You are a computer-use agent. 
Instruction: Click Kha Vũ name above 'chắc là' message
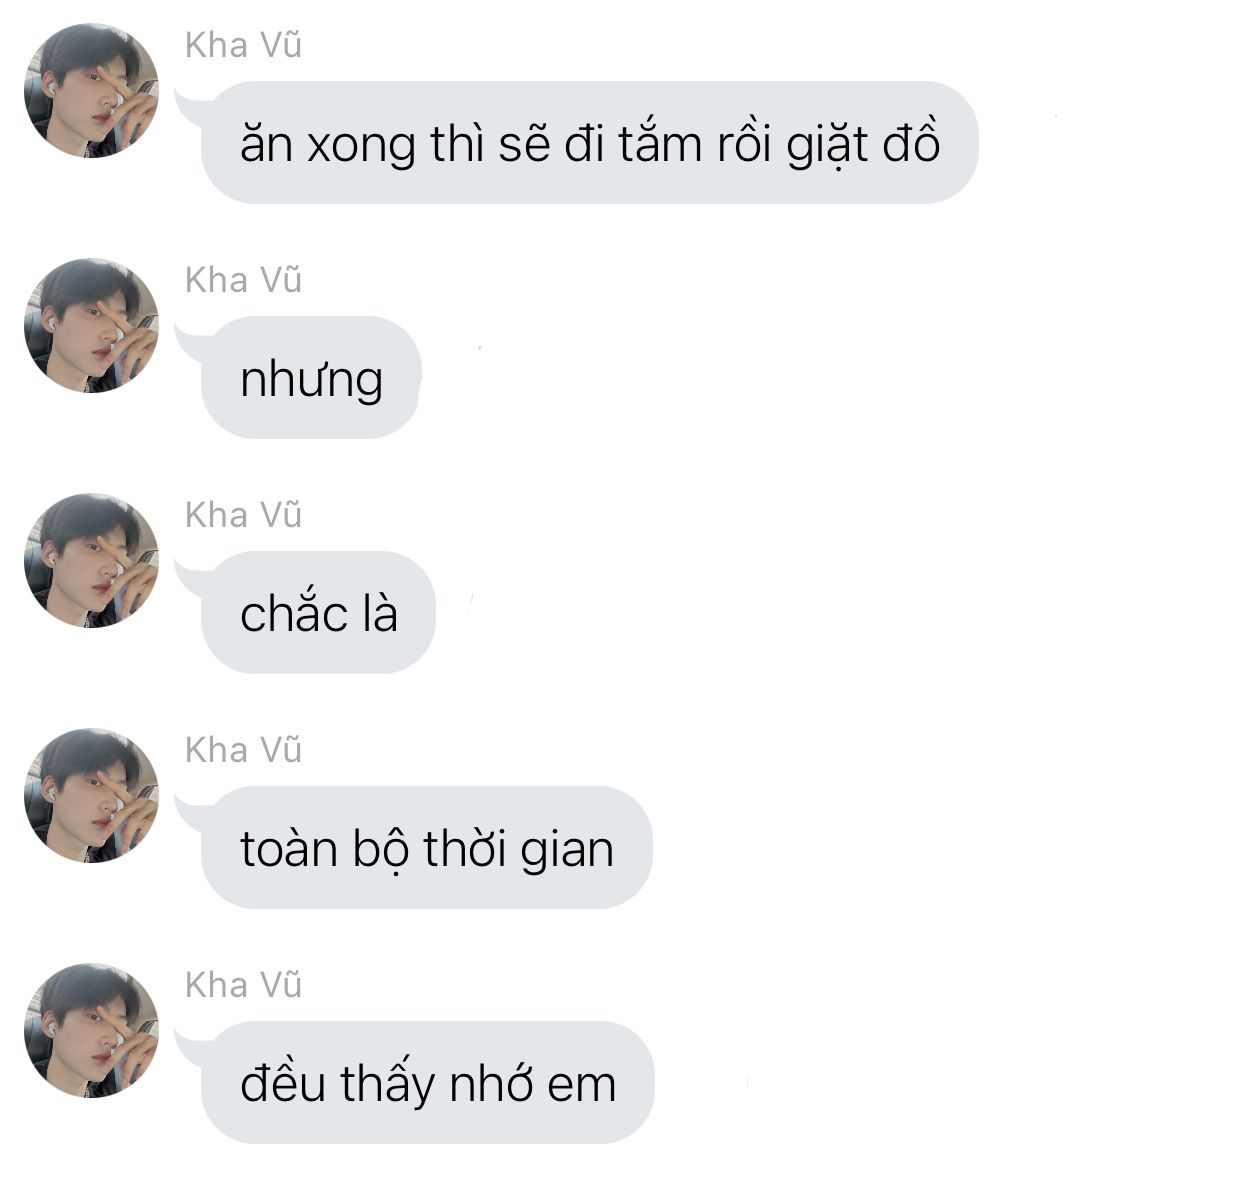[x=243, y=515]
